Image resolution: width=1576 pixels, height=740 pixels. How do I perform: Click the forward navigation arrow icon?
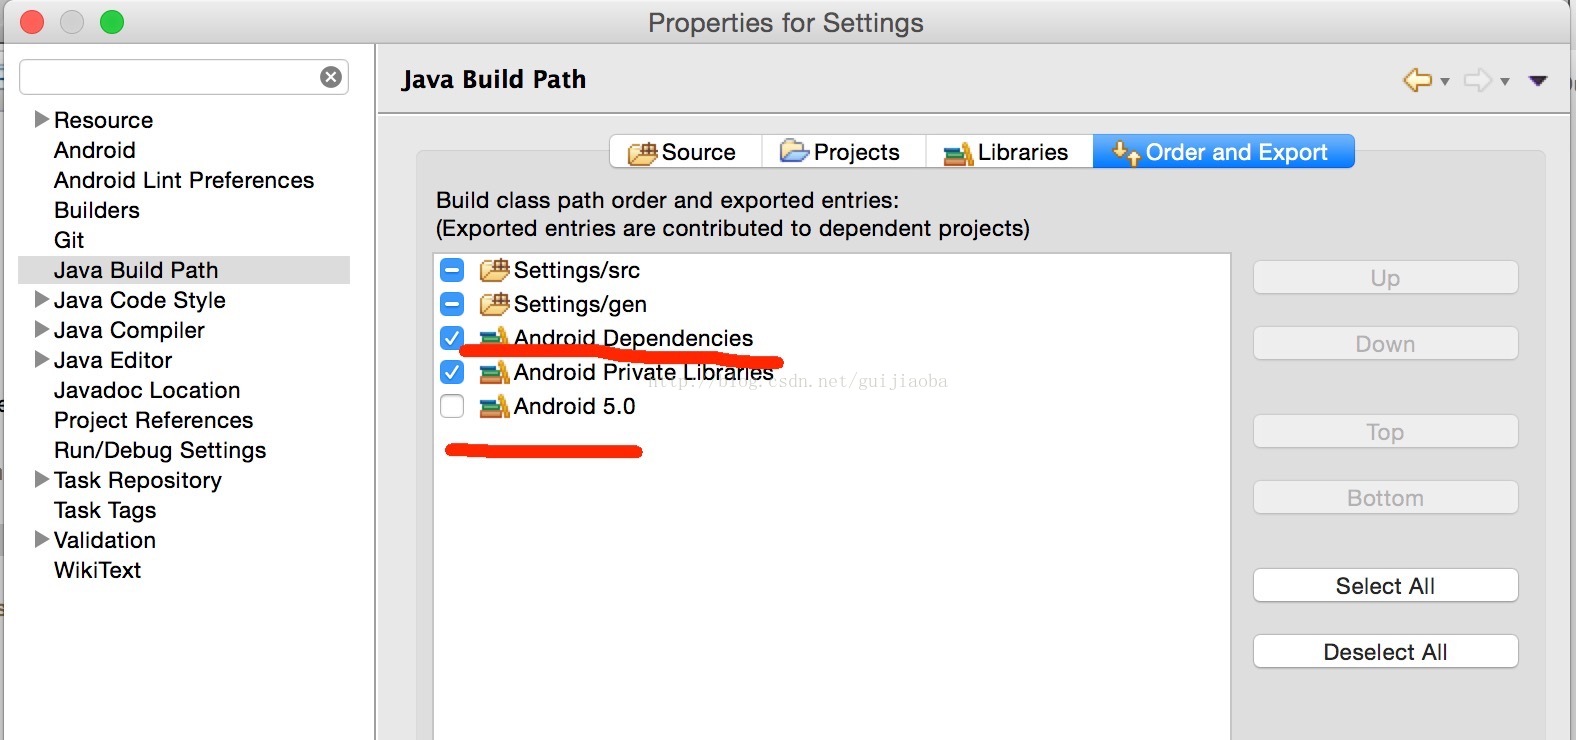click(x=1477, y=80)
